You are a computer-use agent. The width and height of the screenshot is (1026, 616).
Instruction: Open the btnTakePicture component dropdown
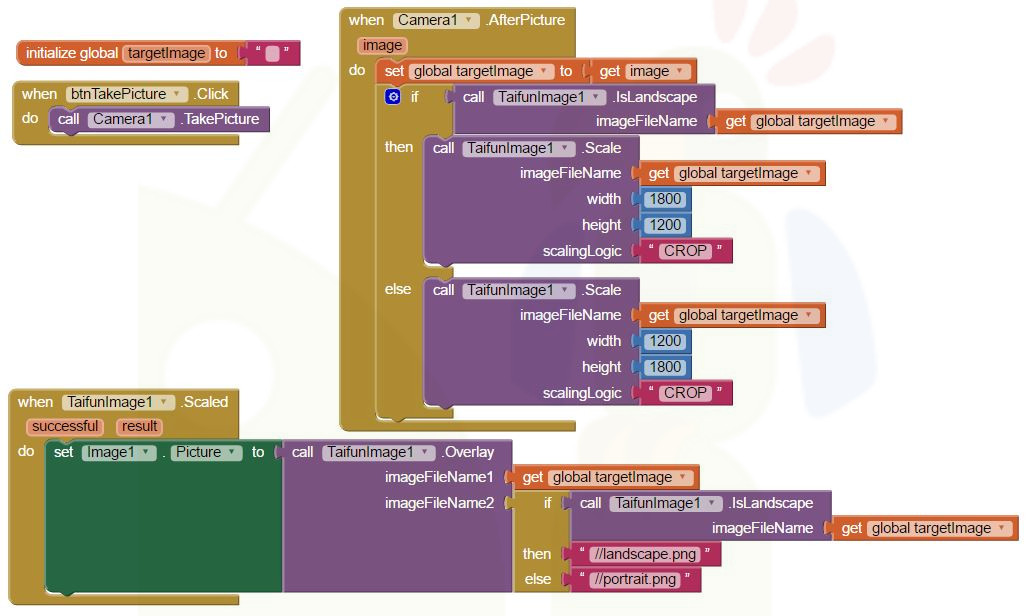pyautogui.click(x=179, y=94)
